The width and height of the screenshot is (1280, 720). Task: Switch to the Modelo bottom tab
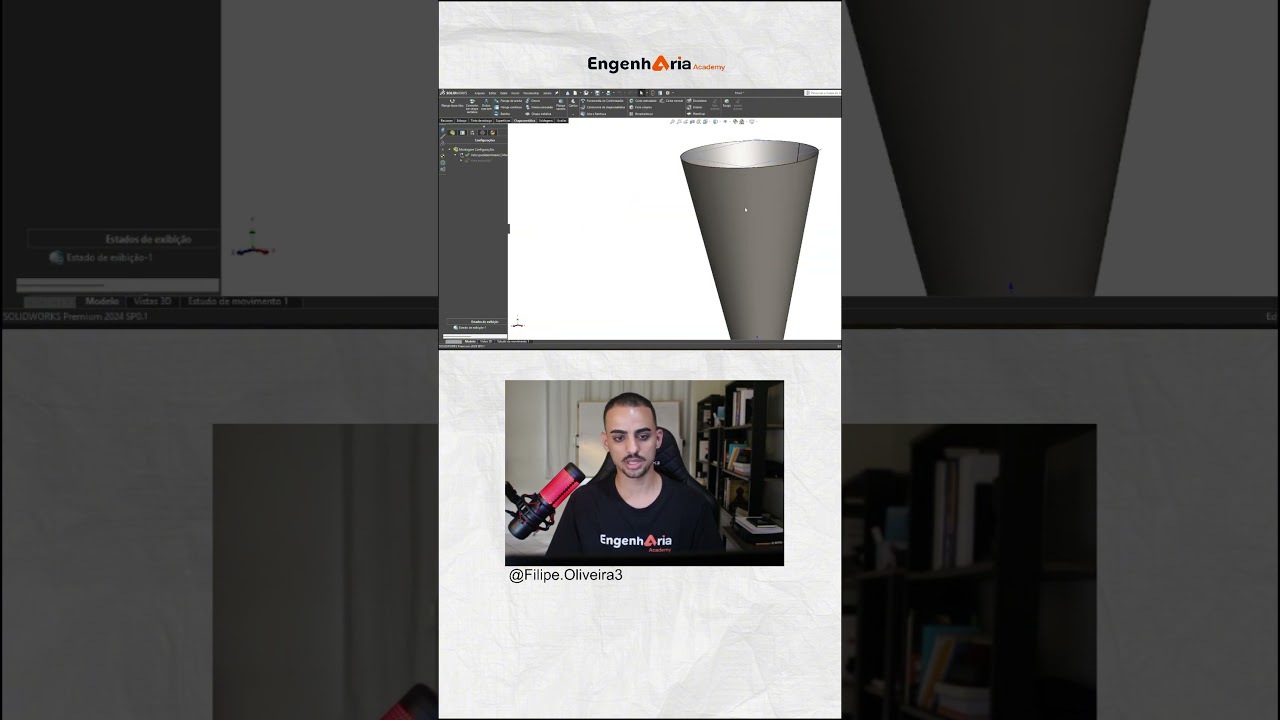tap(469, 341)
